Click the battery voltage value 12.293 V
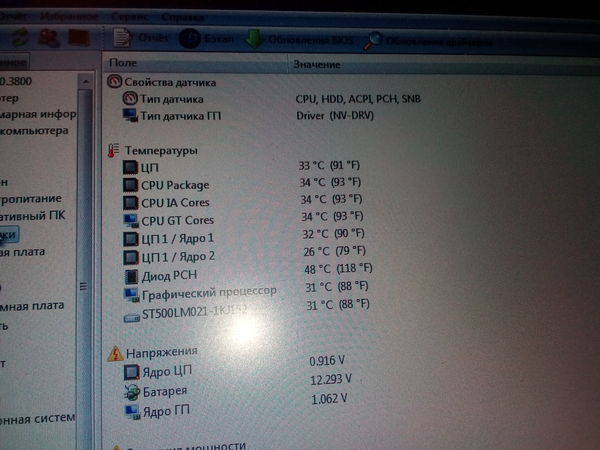Image resolution: width=600 pixels, height=450 pixels. tap(331, 380)
